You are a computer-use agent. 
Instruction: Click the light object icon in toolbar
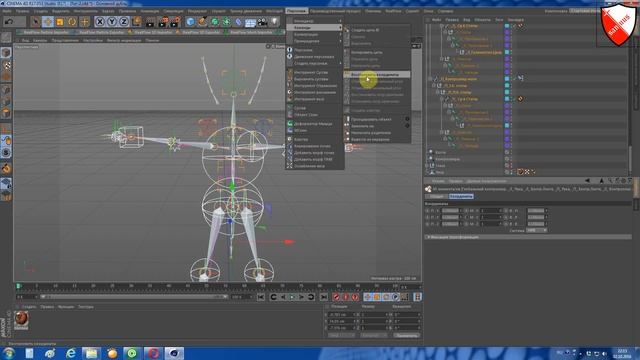coord(275,21)
